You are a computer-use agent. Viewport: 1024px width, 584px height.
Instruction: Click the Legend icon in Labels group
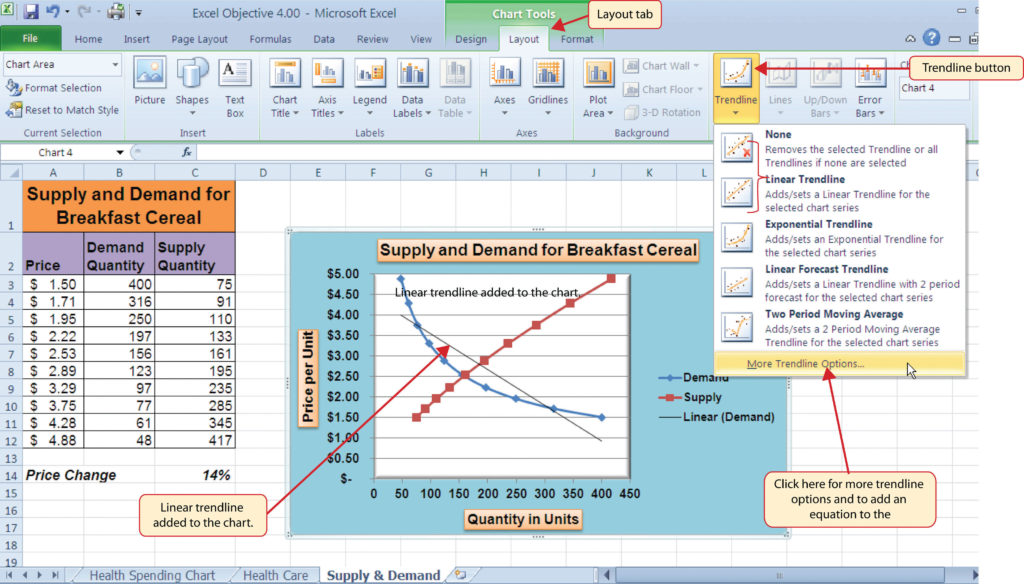click(369, 85)
